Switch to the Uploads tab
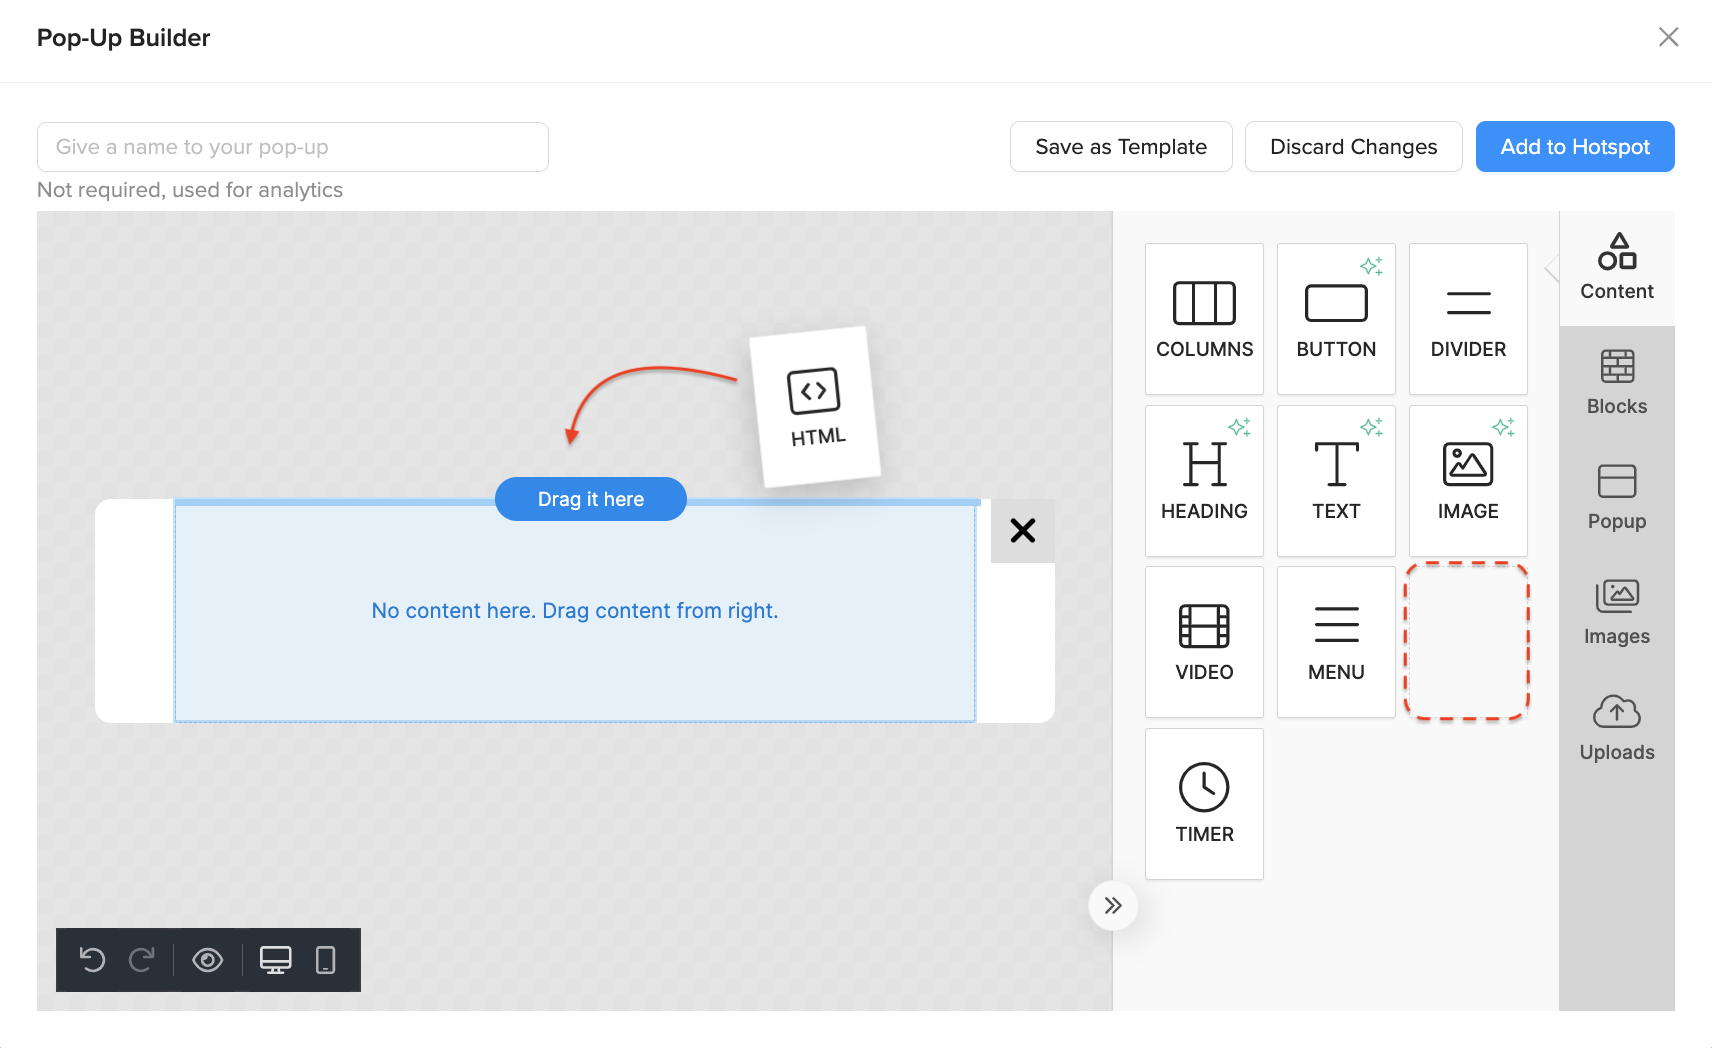This screenshot has height=1048, width=1712. (1616, 728)
